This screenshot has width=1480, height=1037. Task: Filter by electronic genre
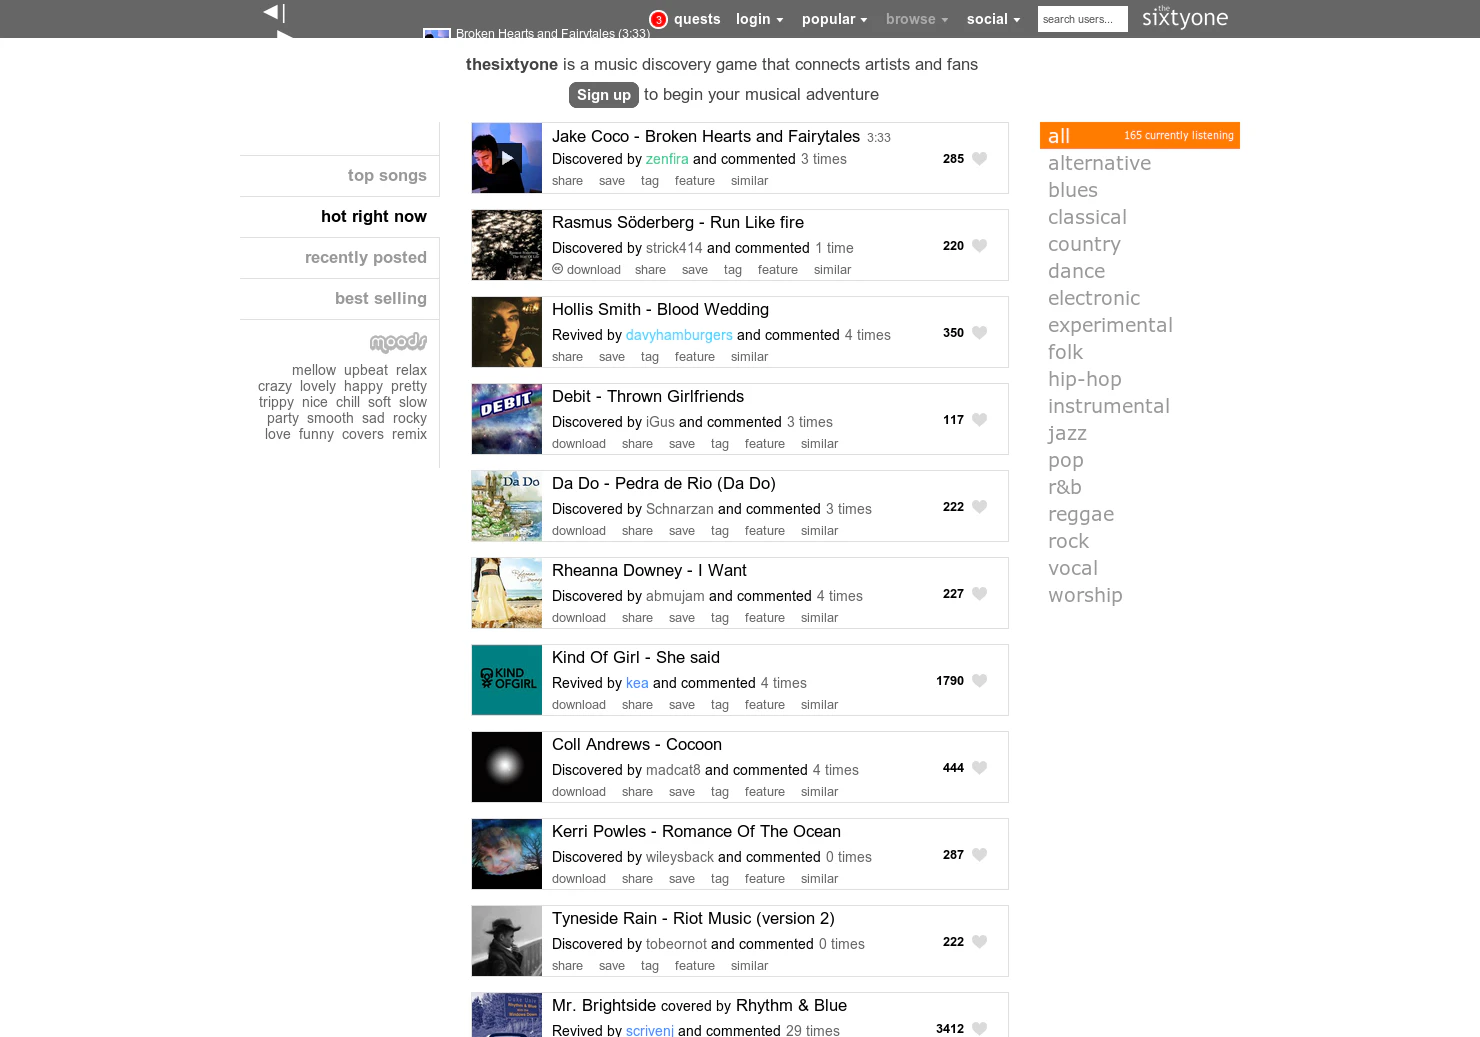pyautogui.click(x=1094, y=298)
